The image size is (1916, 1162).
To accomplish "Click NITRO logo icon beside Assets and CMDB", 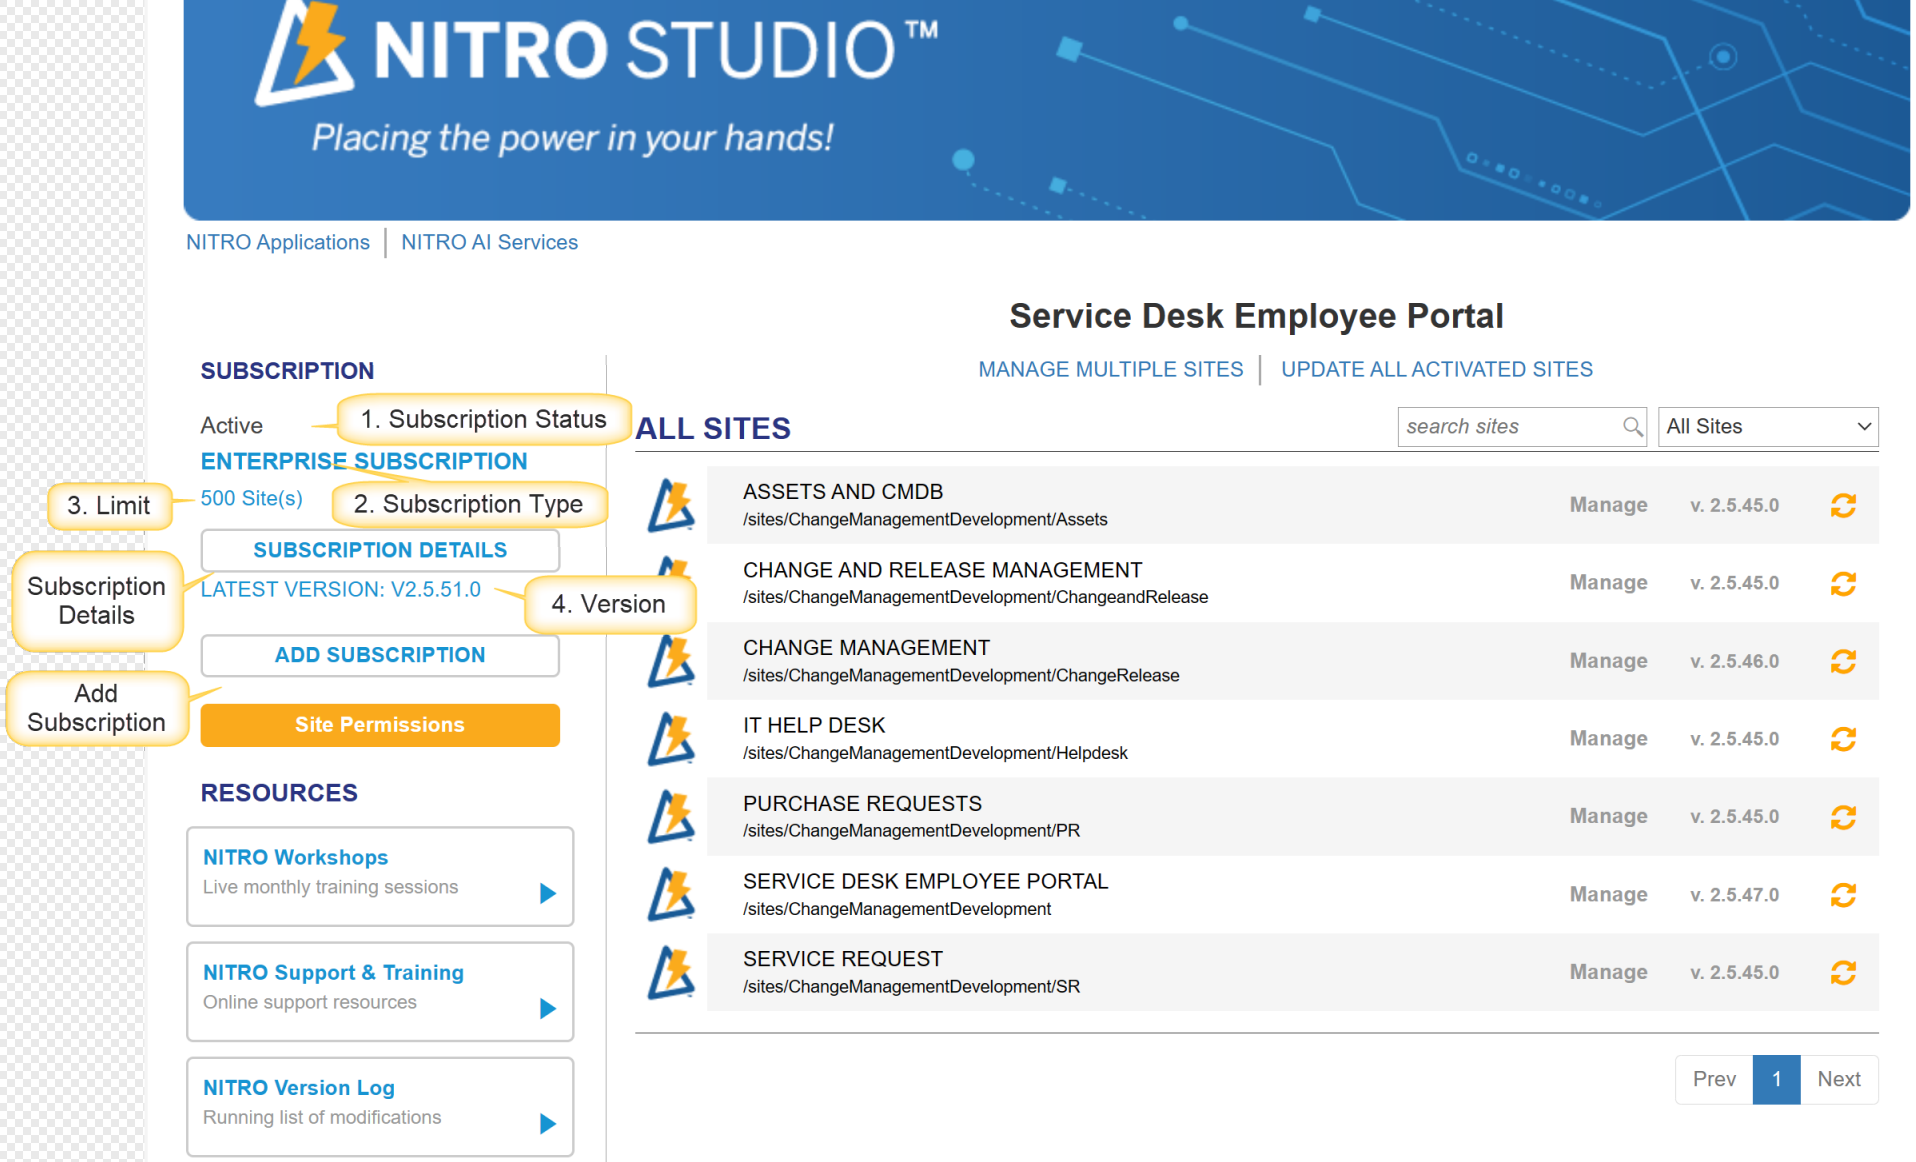I will click(671, 505).
